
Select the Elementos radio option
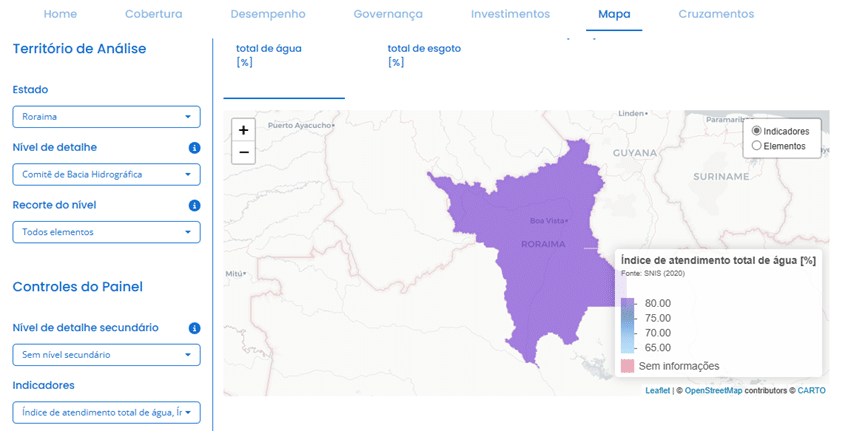tap(756, 146)
